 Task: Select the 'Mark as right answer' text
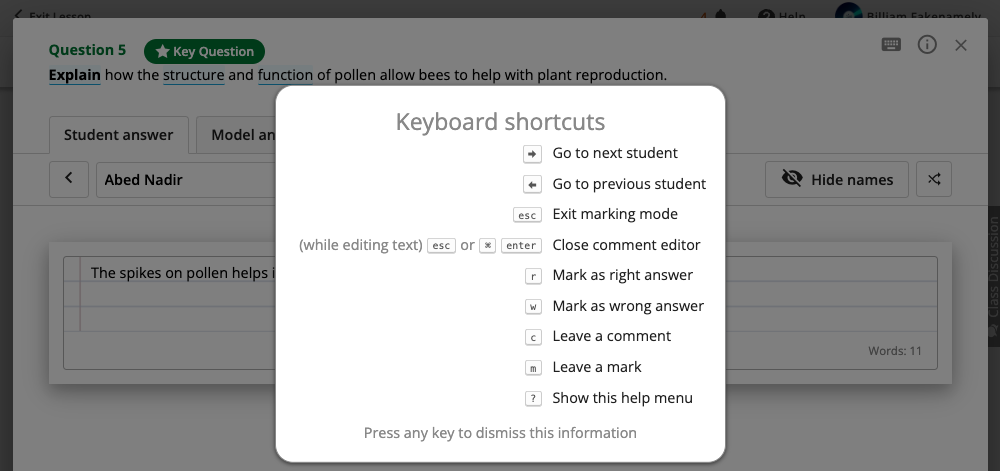pyautogui.click(x=622, y=275)
